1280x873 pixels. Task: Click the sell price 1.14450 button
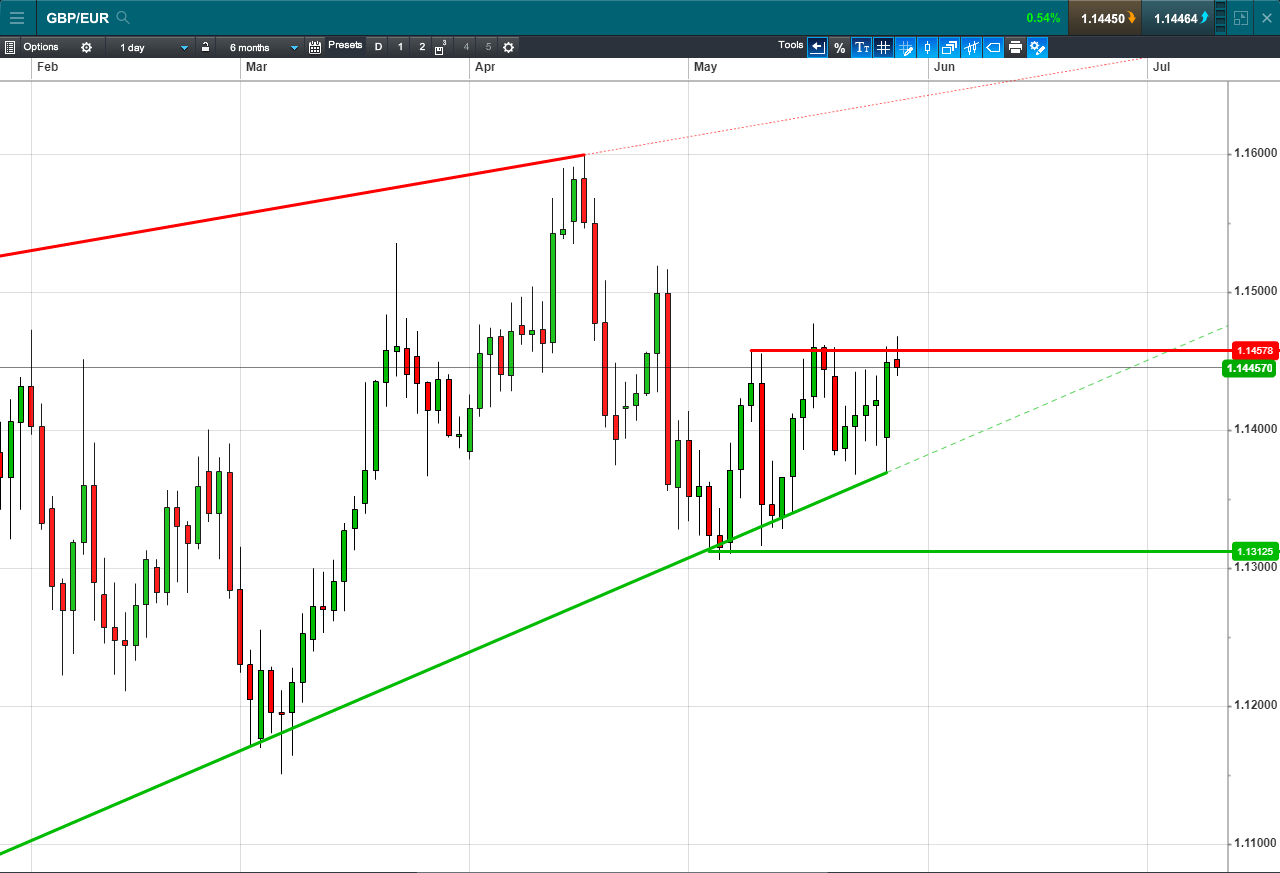click(x=1104, y=18)
